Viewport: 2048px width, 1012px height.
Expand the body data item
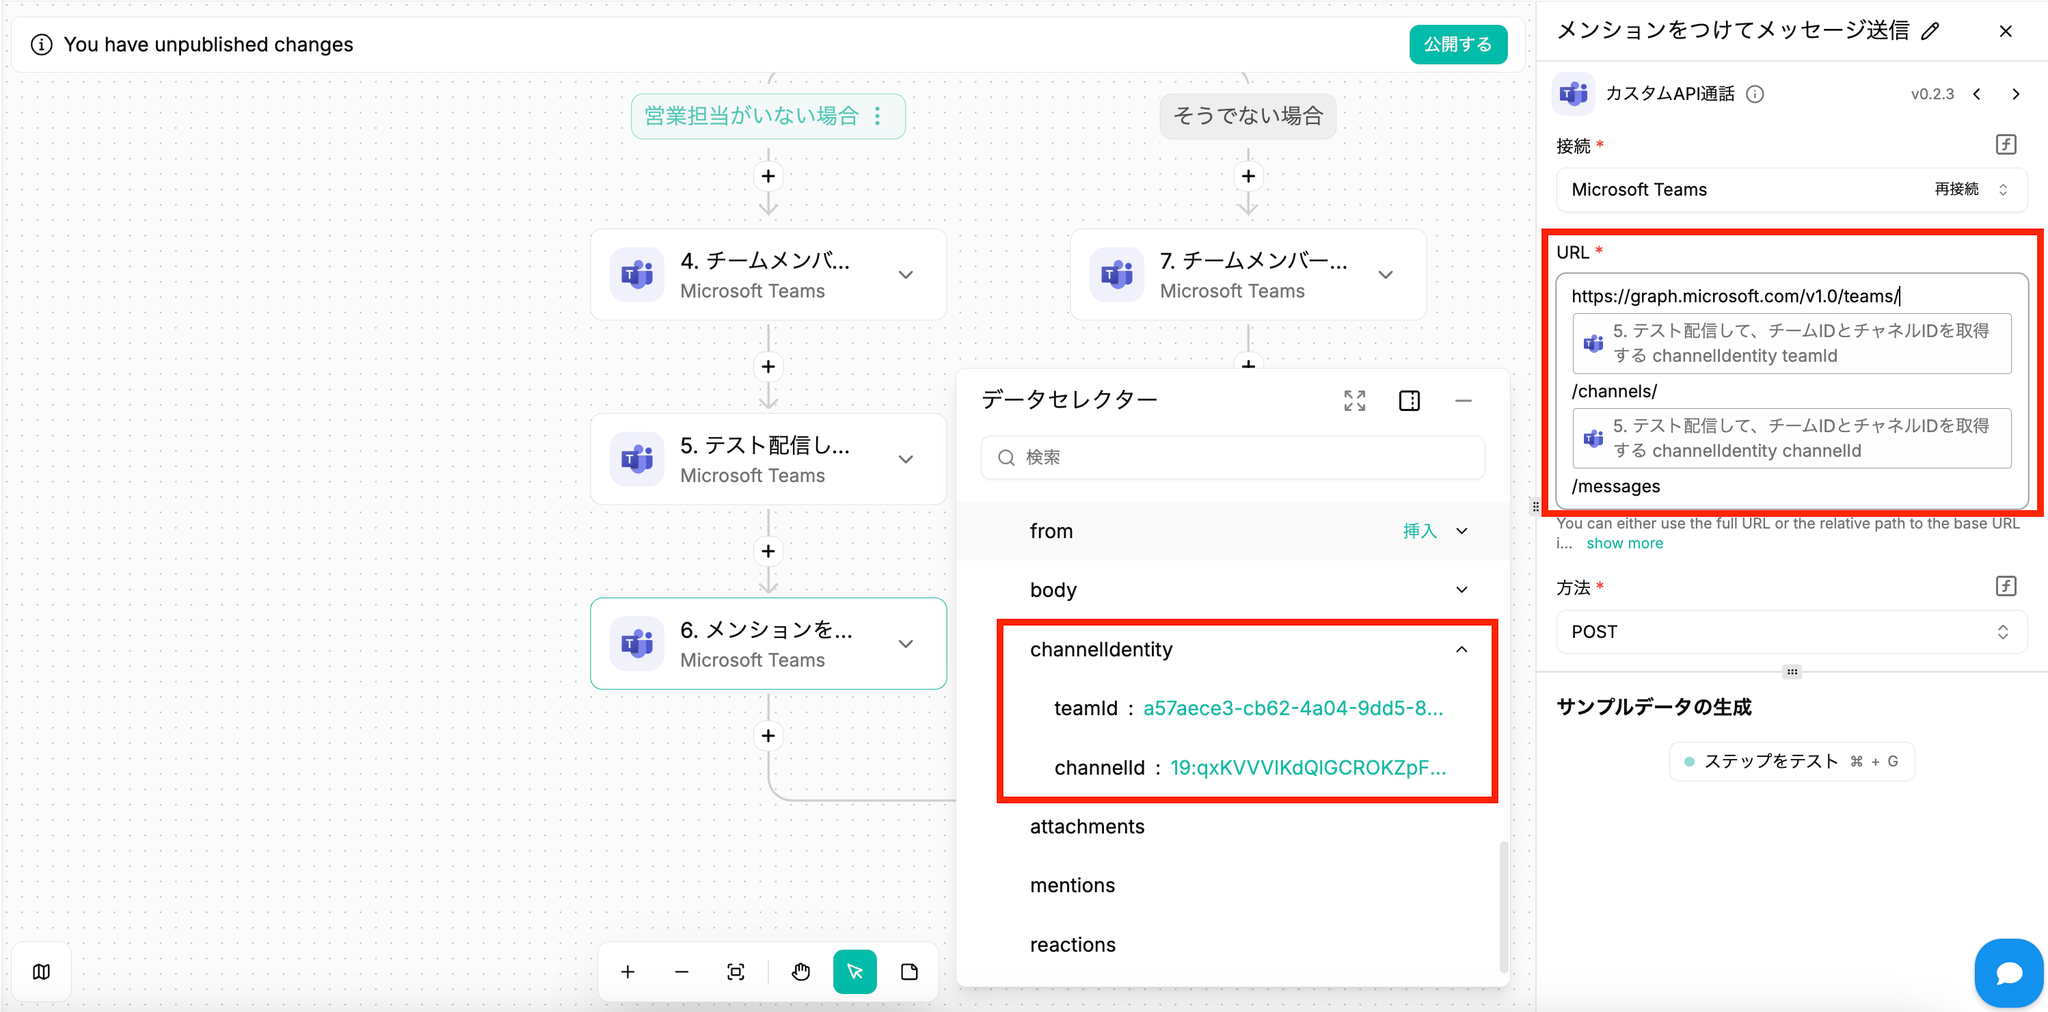1462,590
